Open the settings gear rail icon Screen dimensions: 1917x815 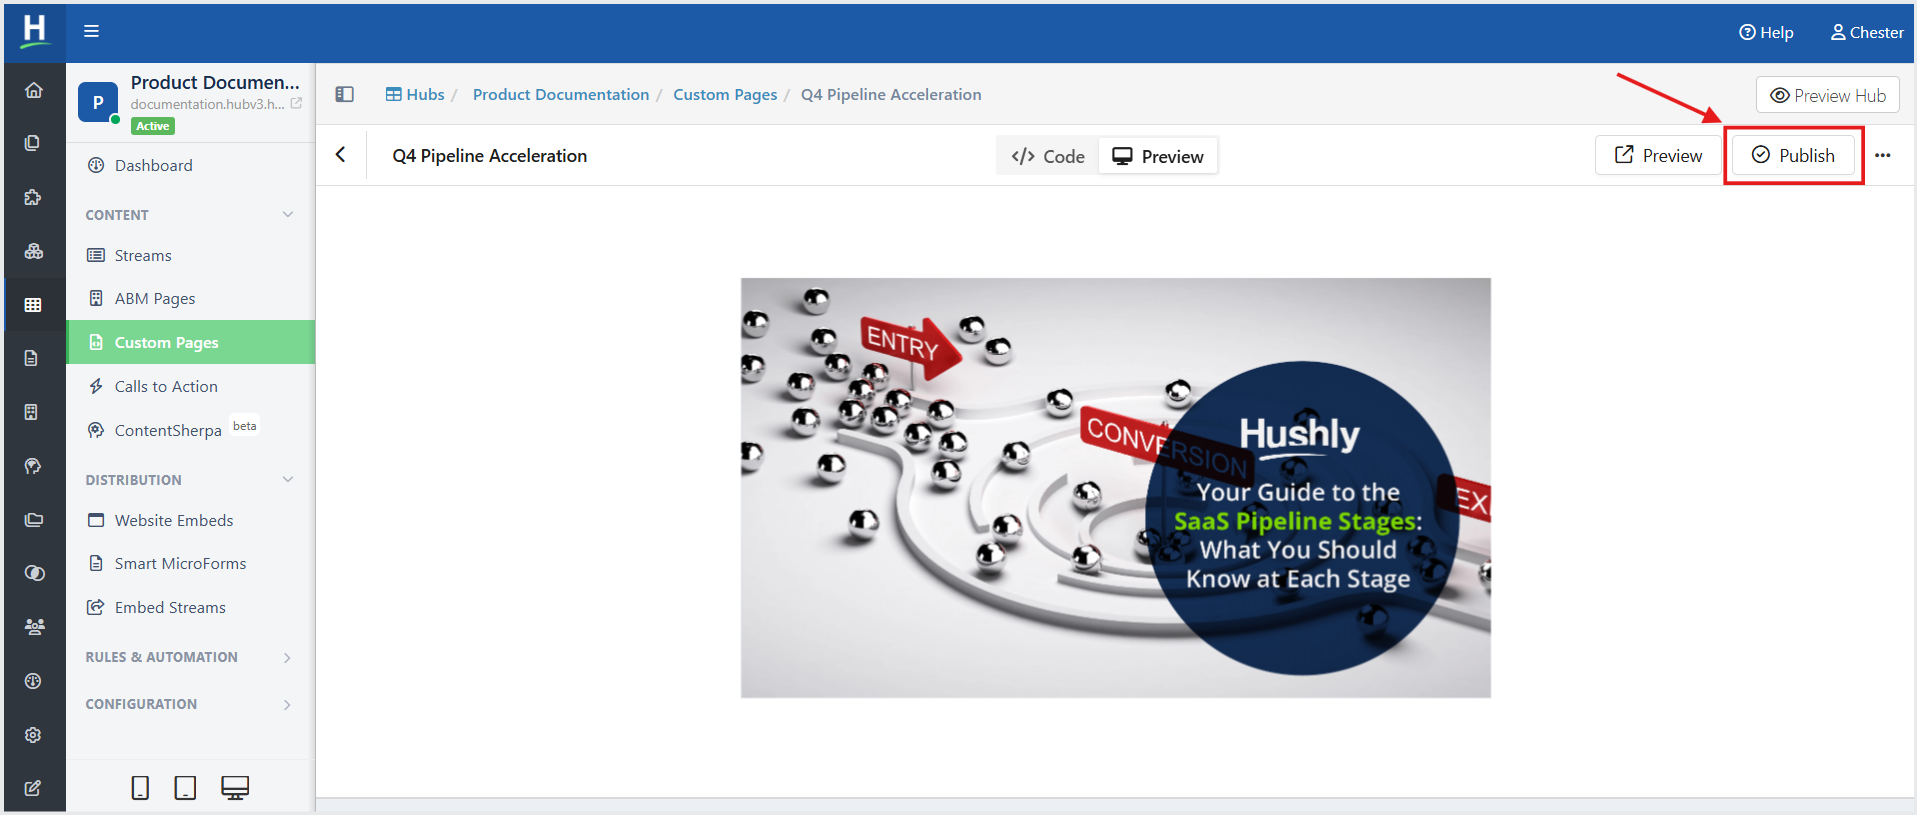33,735
